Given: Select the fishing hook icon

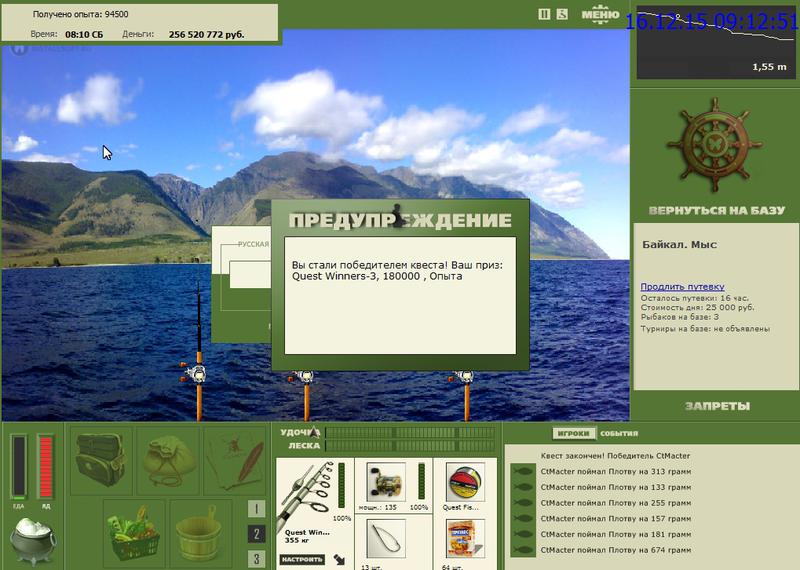Looking at the screenshot, I should pos(386,539).
